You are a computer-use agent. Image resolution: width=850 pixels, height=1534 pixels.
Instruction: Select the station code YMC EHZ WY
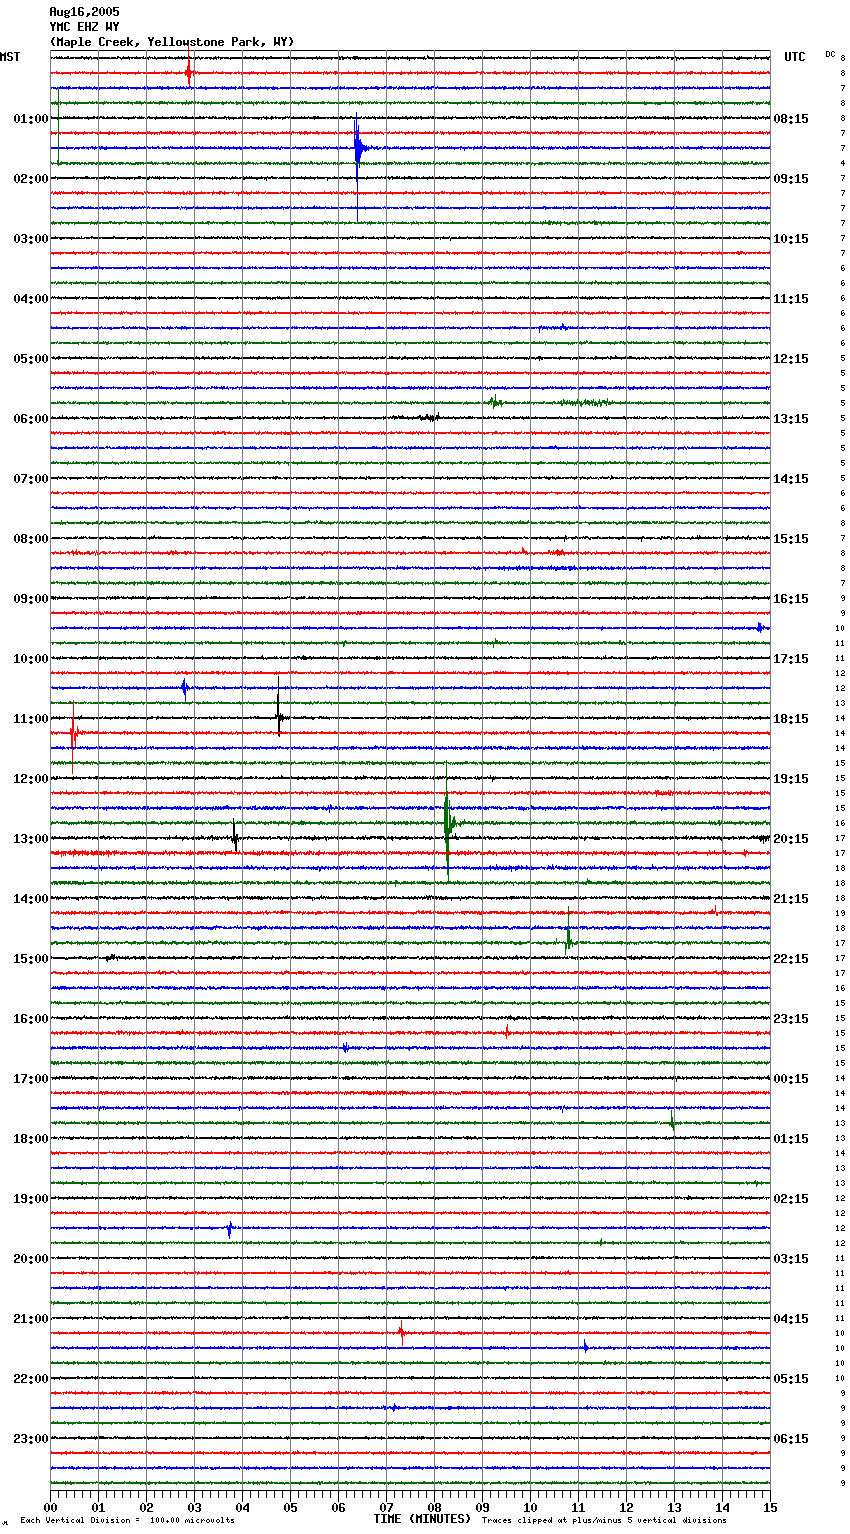[84, 27]
